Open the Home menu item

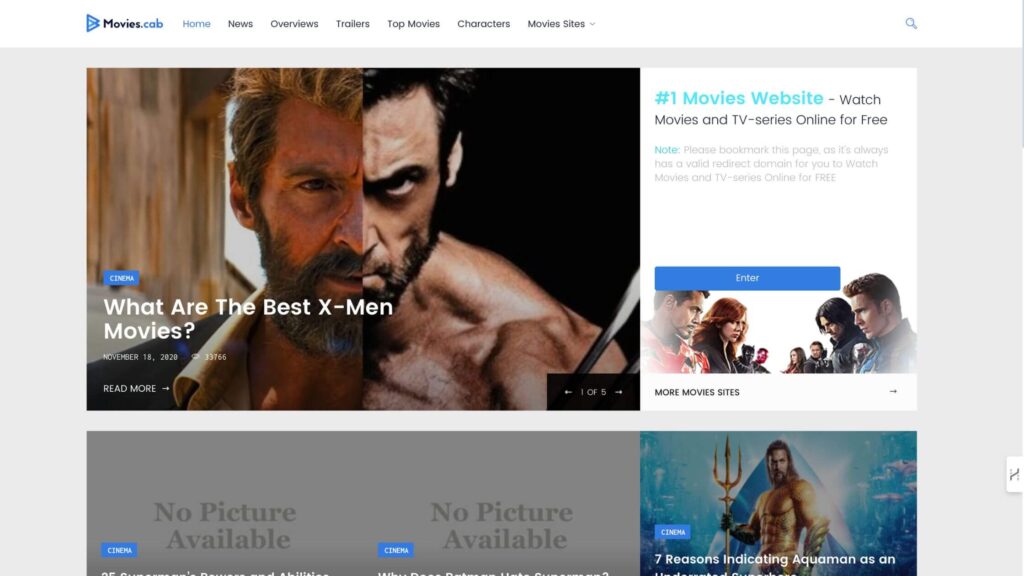tap(196, 24)
